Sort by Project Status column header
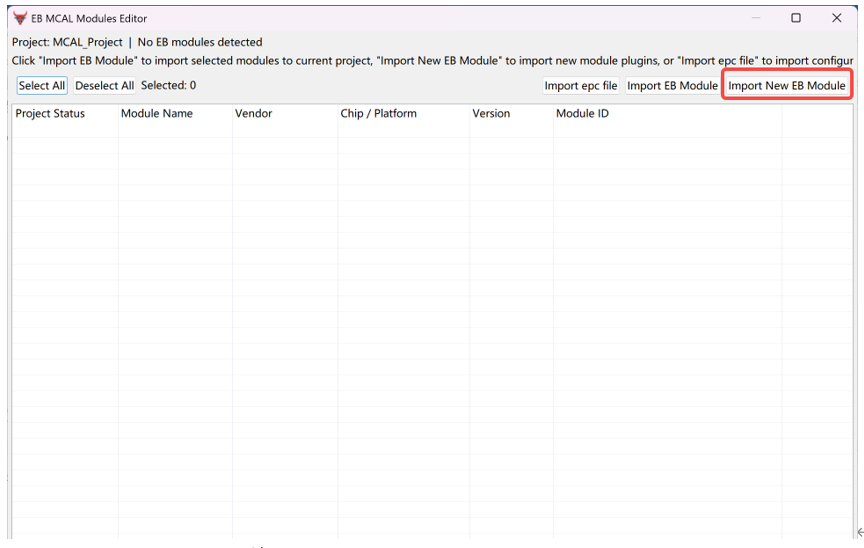 65,113
